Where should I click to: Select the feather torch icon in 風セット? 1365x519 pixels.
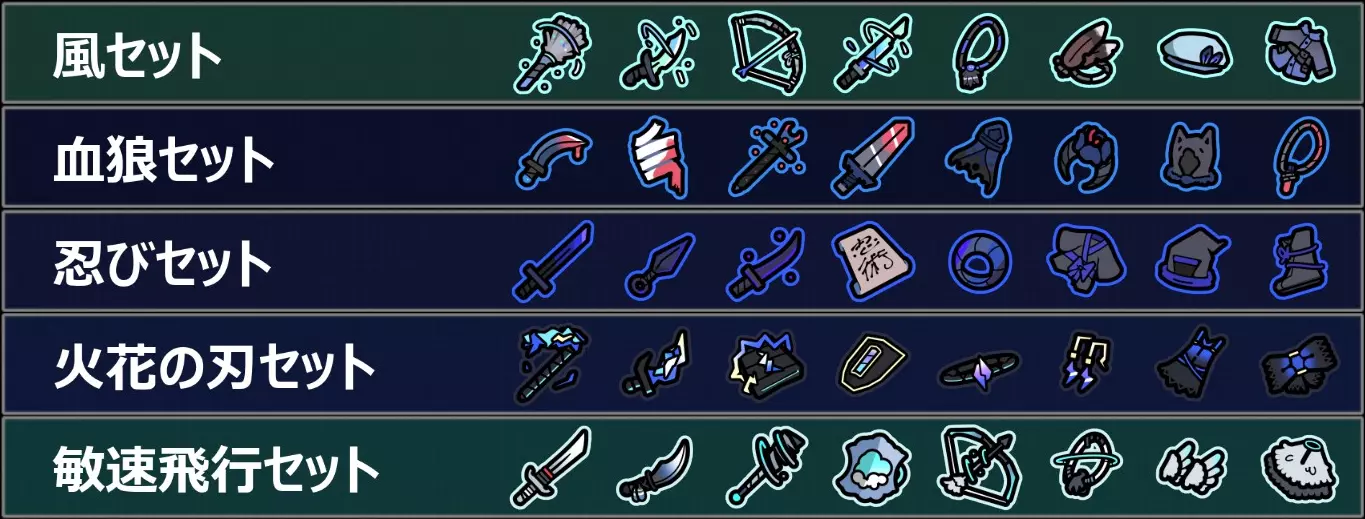click(x=553, y=53)
